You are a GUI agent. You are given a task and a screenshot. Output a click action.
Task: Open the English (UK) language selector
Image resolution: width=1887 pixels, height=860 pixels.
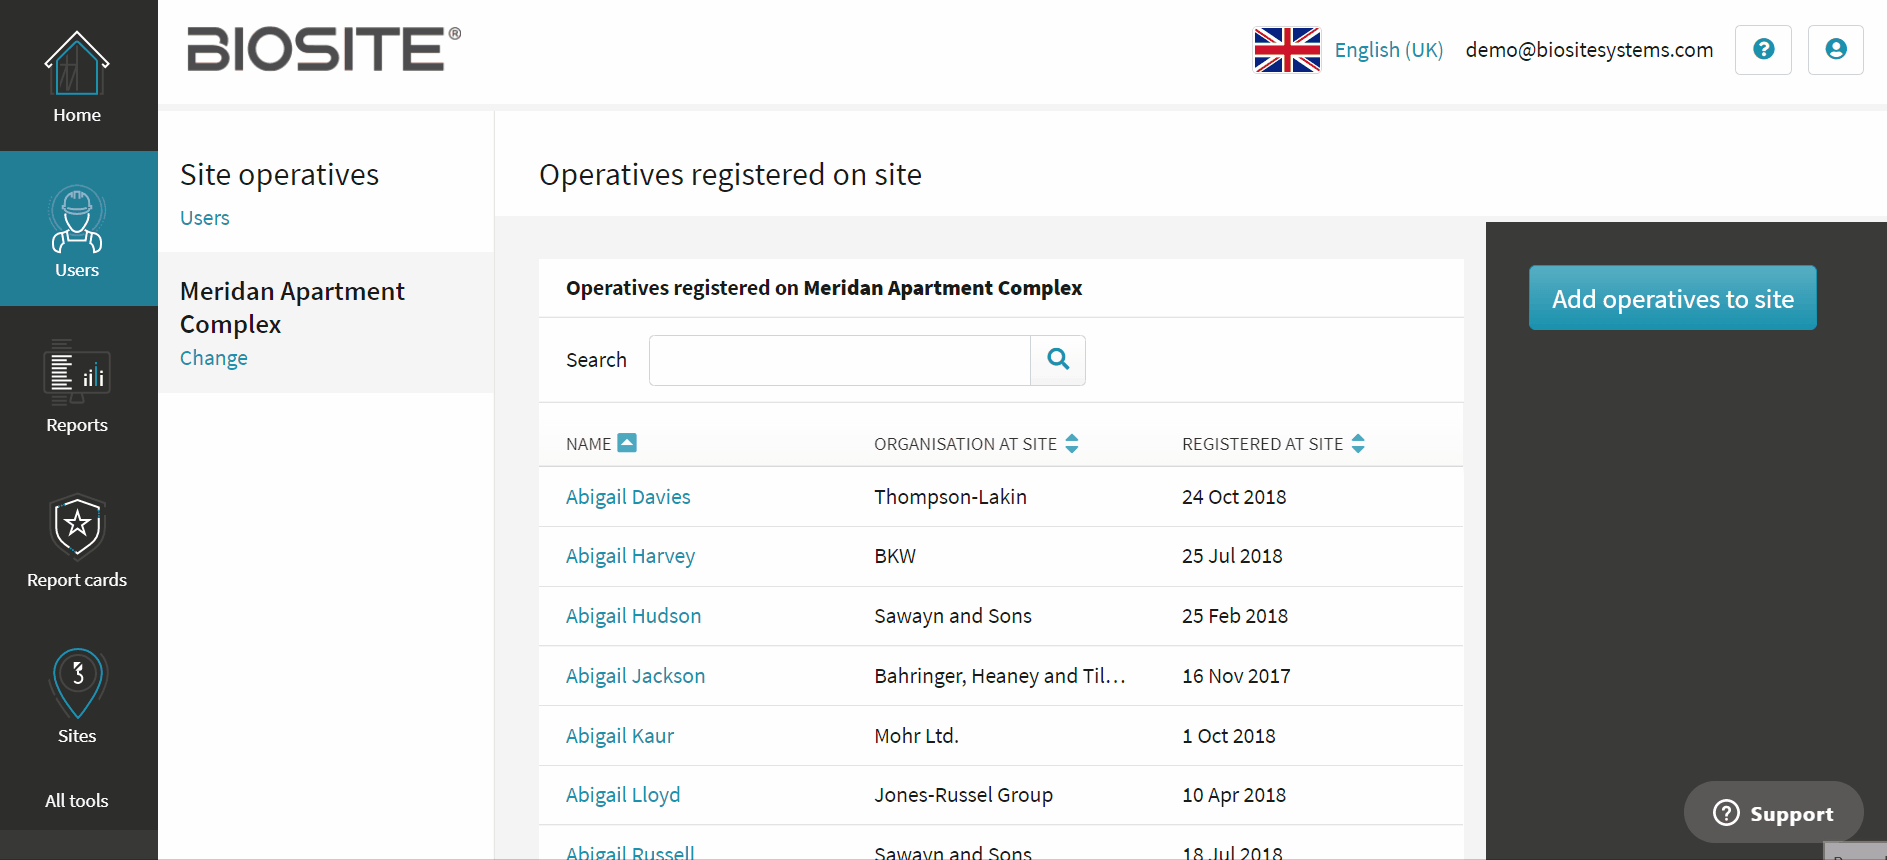coord(1388,49)
